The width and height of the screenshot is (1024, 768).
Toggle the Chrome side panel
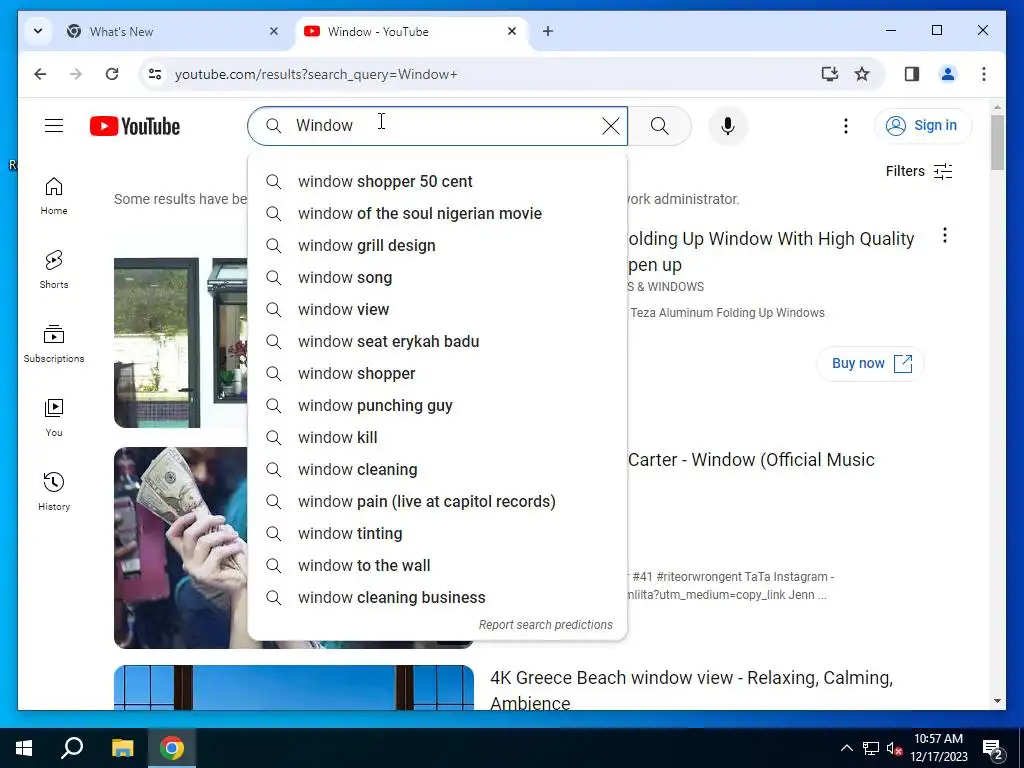(x=912, y=74)
